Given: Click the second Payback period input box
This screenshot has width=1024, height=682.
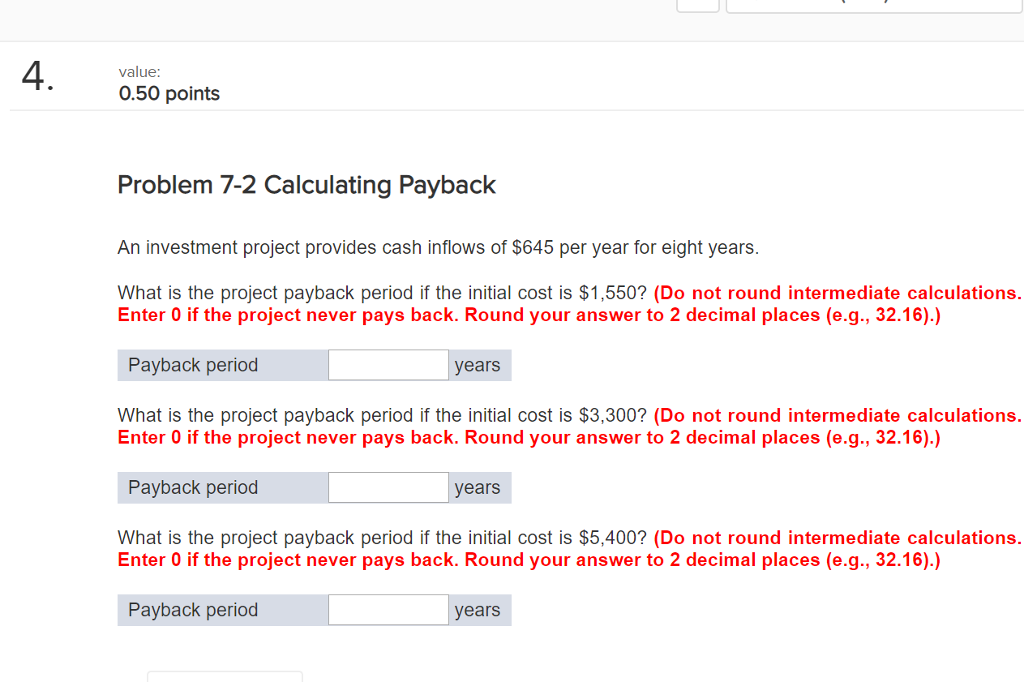Looking at the screenshot, I should pos(388,487).
